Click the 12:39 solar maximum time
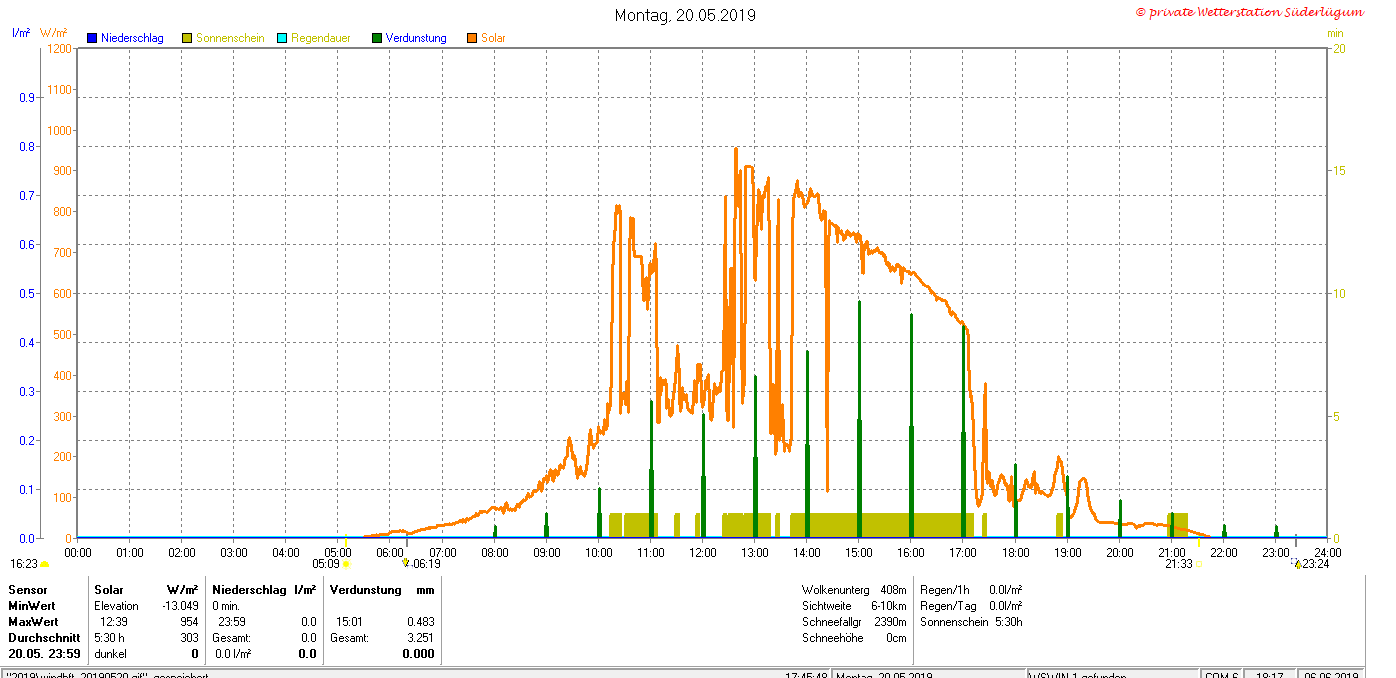 point(114,622)
